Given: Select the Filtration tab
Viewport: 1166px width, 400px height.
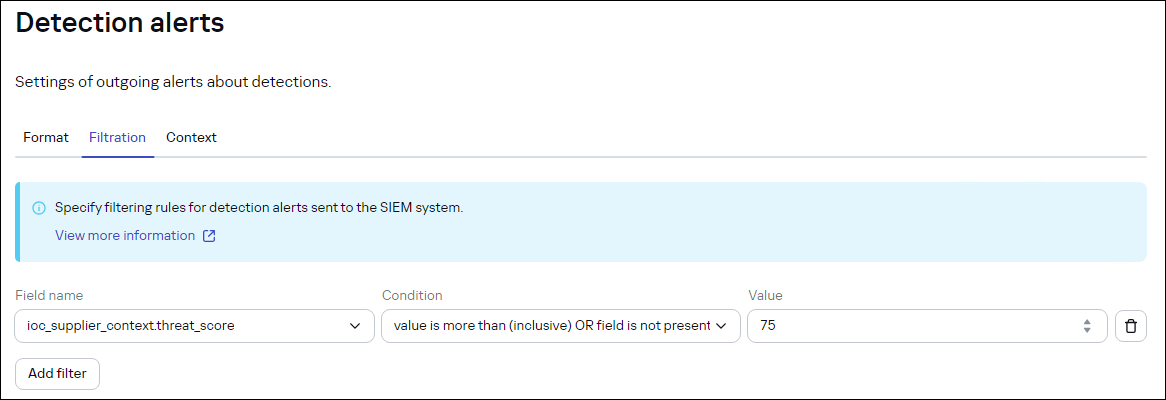Looking at the screenshot, I should [117, 138].
